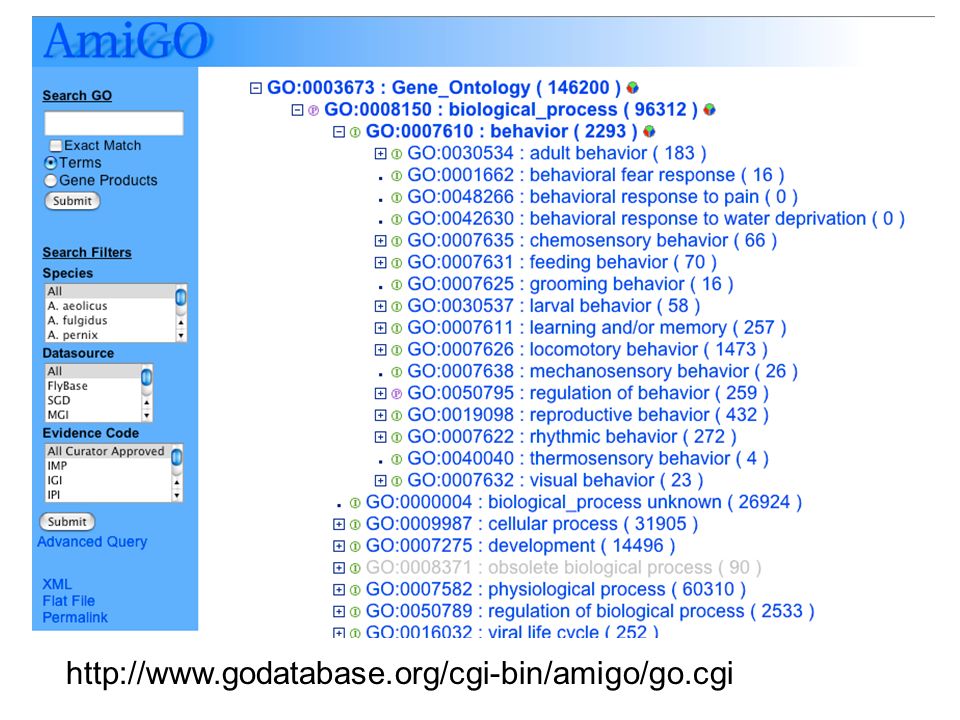Collapse the behavior node

pyautogui.click(x=339, y=132)
